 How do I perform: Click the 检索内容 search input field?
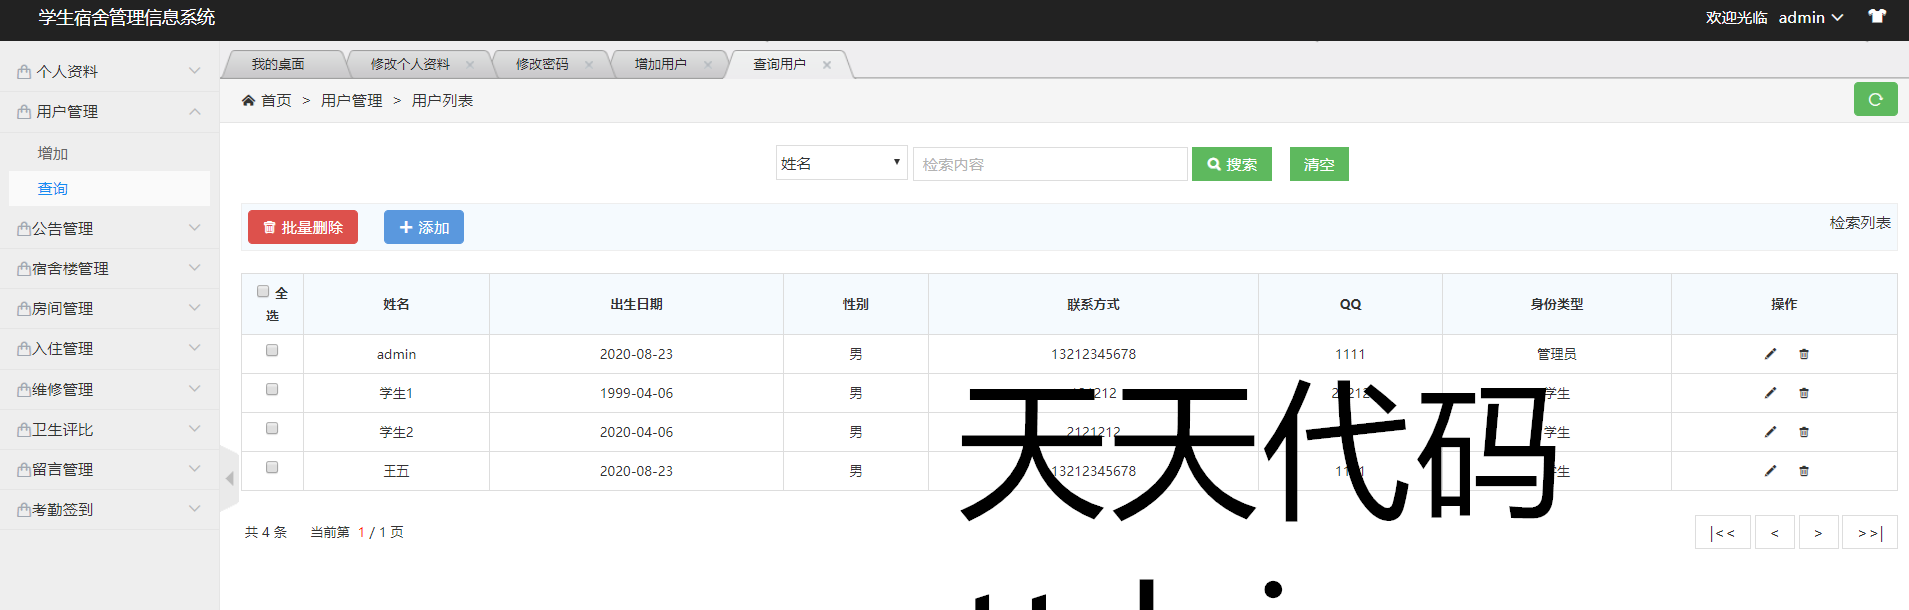point(1049,164)
